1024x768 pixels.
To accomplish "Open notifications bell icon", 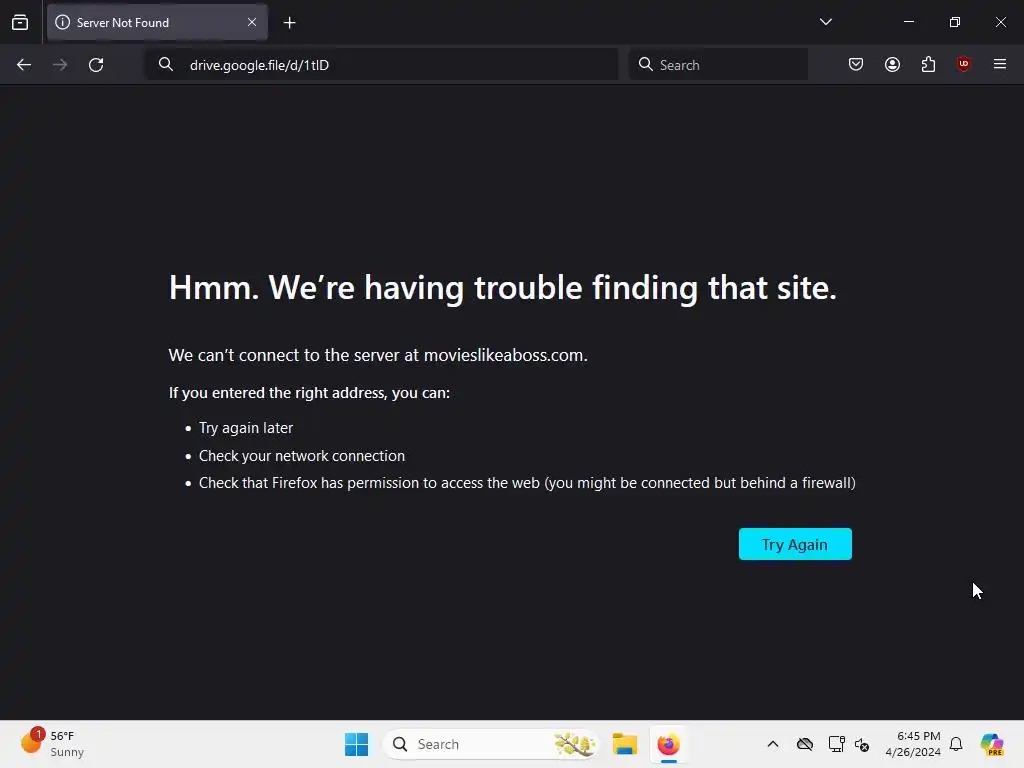I will [x=956, y=744].
